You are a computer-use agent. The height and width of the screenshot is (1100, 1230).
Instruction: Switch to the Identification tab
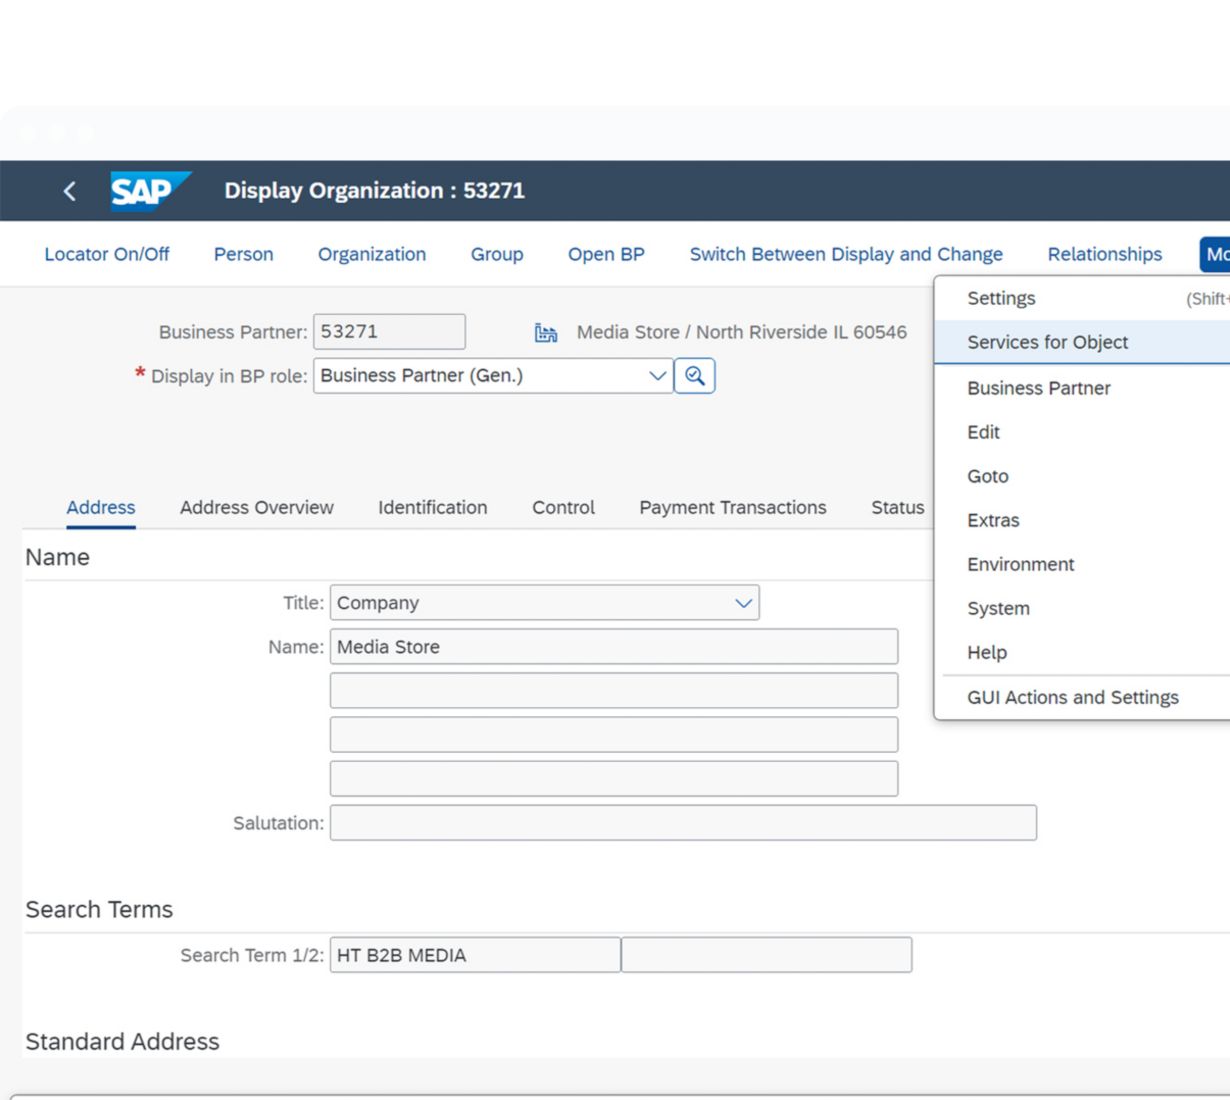tap(432, 507)
